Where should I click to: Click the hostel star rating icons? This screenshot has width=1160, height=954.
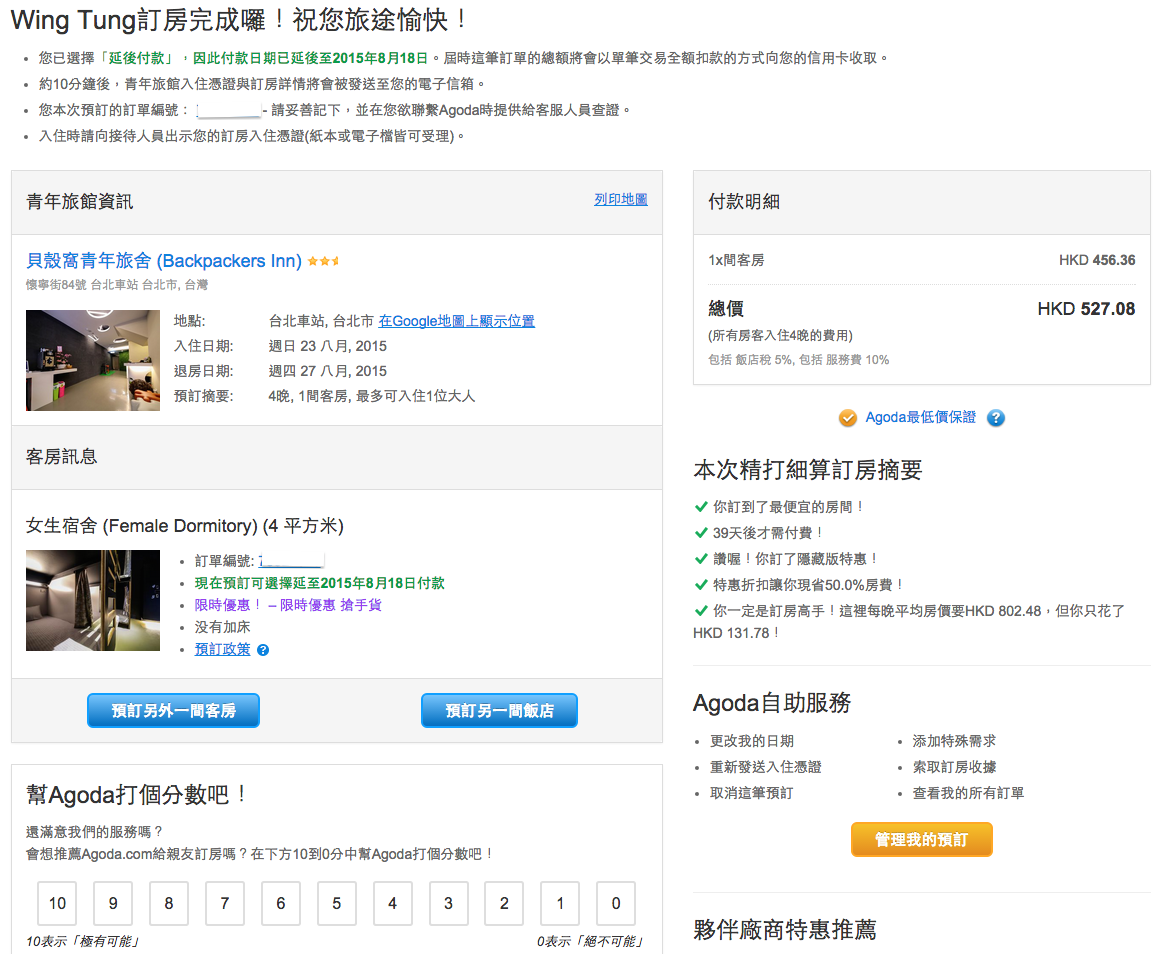coord(323,261)
